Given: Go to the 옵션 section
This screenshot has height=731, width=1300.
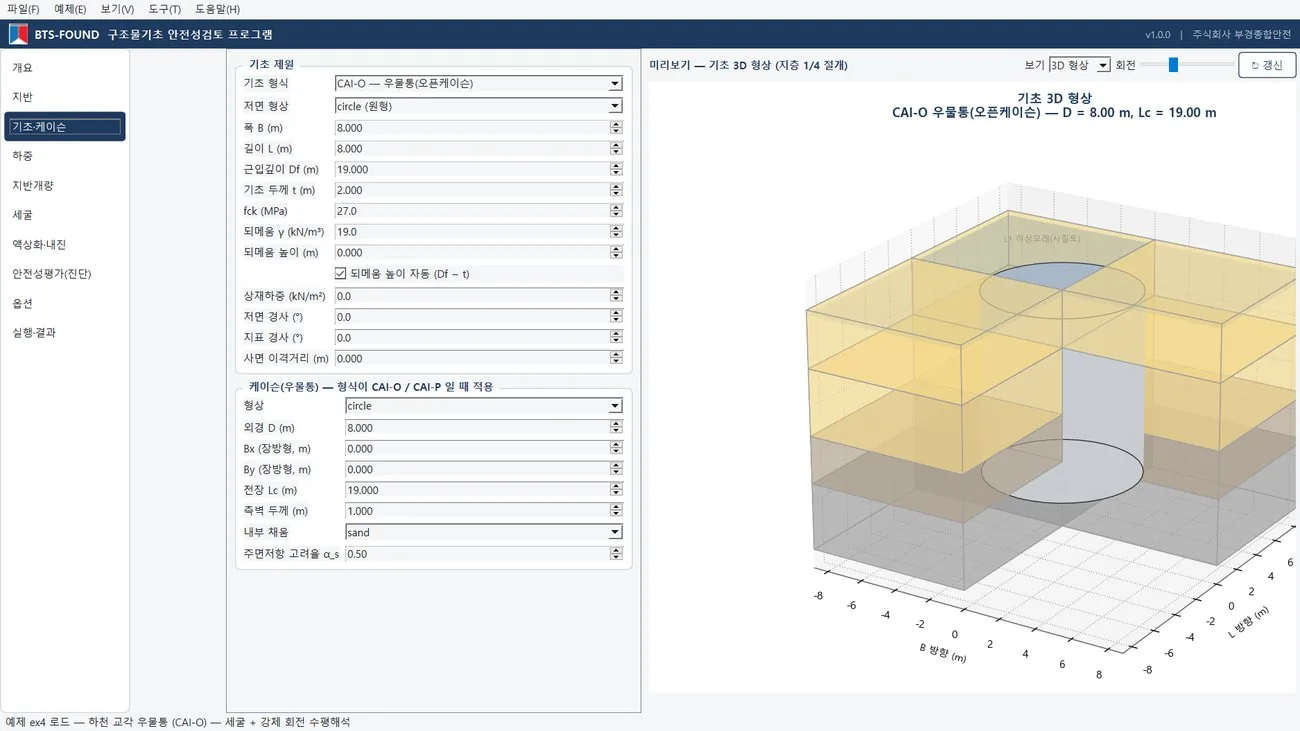Looking at the screenshot, I should coord(65,304).
